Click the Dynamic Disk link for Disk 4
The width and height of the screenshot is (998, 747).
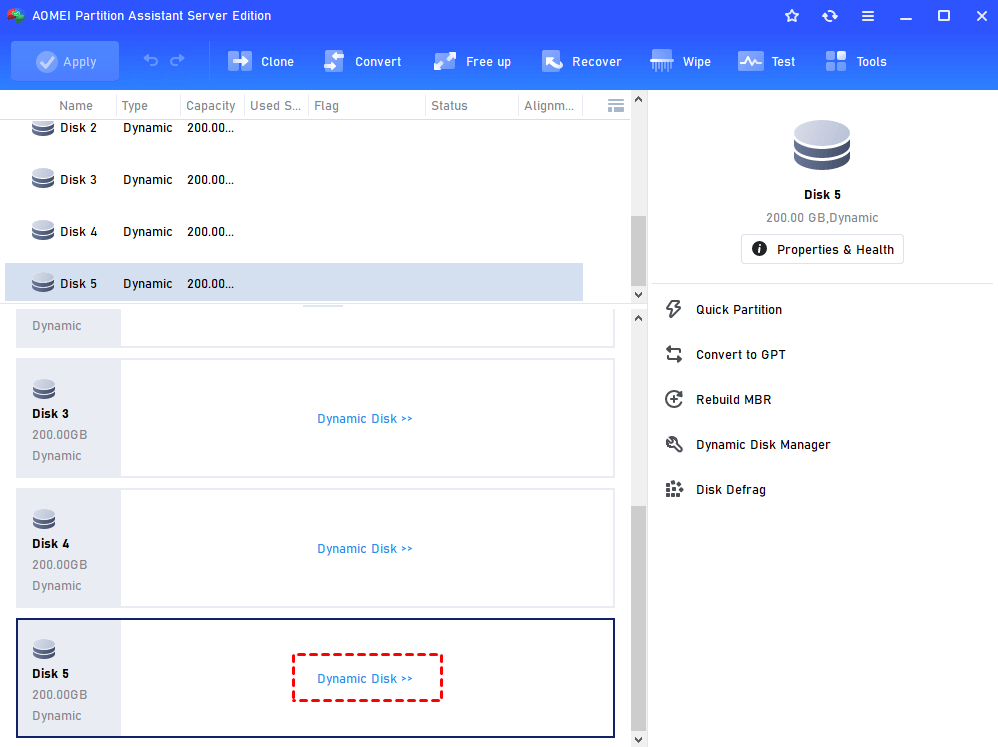(365, 548)
